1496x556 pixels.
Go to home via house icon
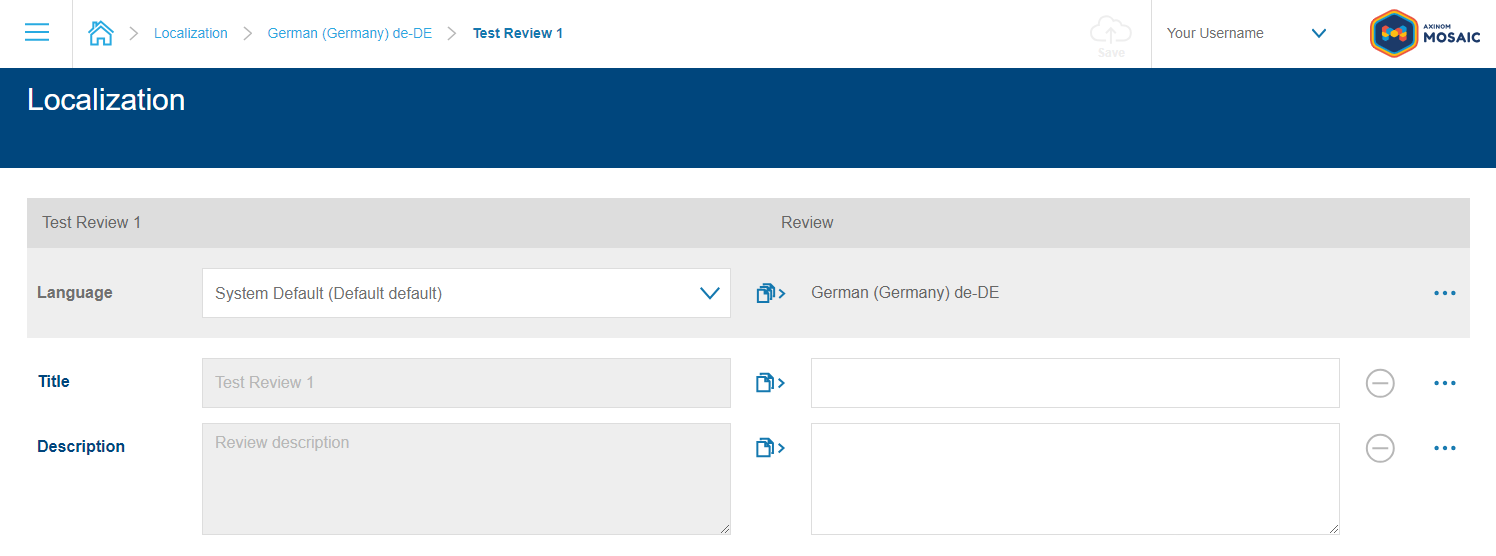pyautogui.click(x=101, y=33)
